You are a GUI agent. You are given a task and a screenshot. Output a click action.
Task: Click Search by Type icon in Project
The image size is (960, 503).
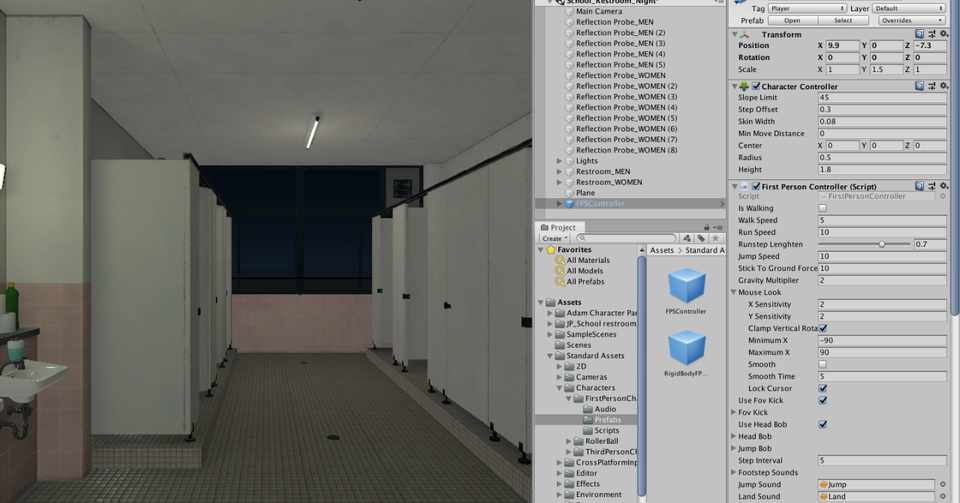687,238
